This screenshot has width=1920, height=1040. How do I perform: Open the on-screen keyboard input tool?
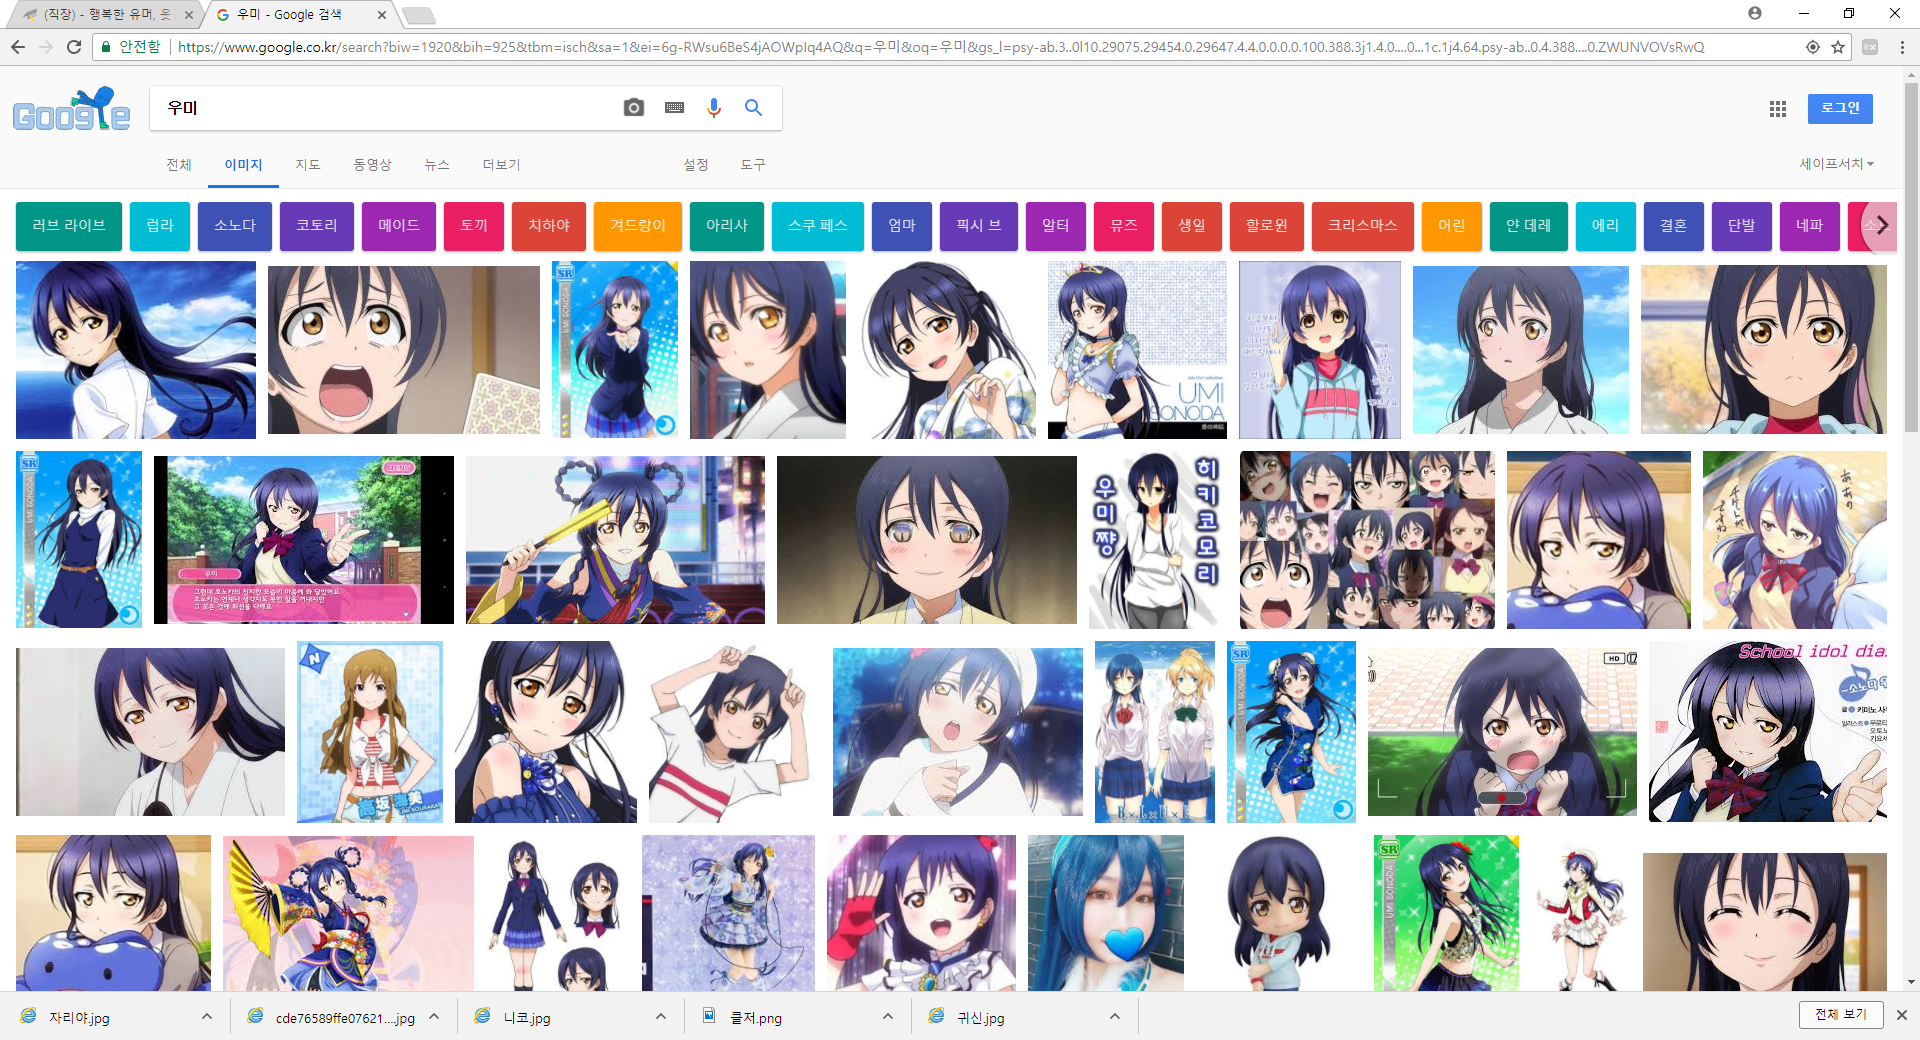tap(675, 108)
